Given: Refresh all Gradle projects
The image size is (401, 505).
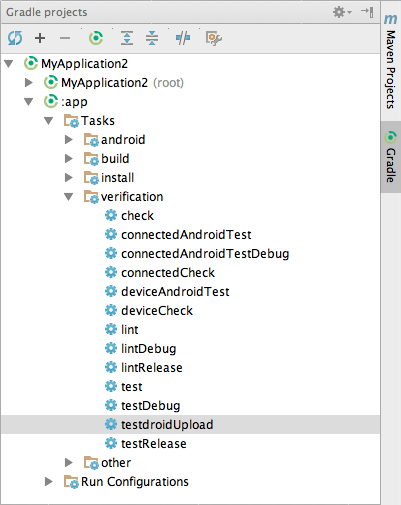Looking at the screenshot, I should click(x=15, y=38).
